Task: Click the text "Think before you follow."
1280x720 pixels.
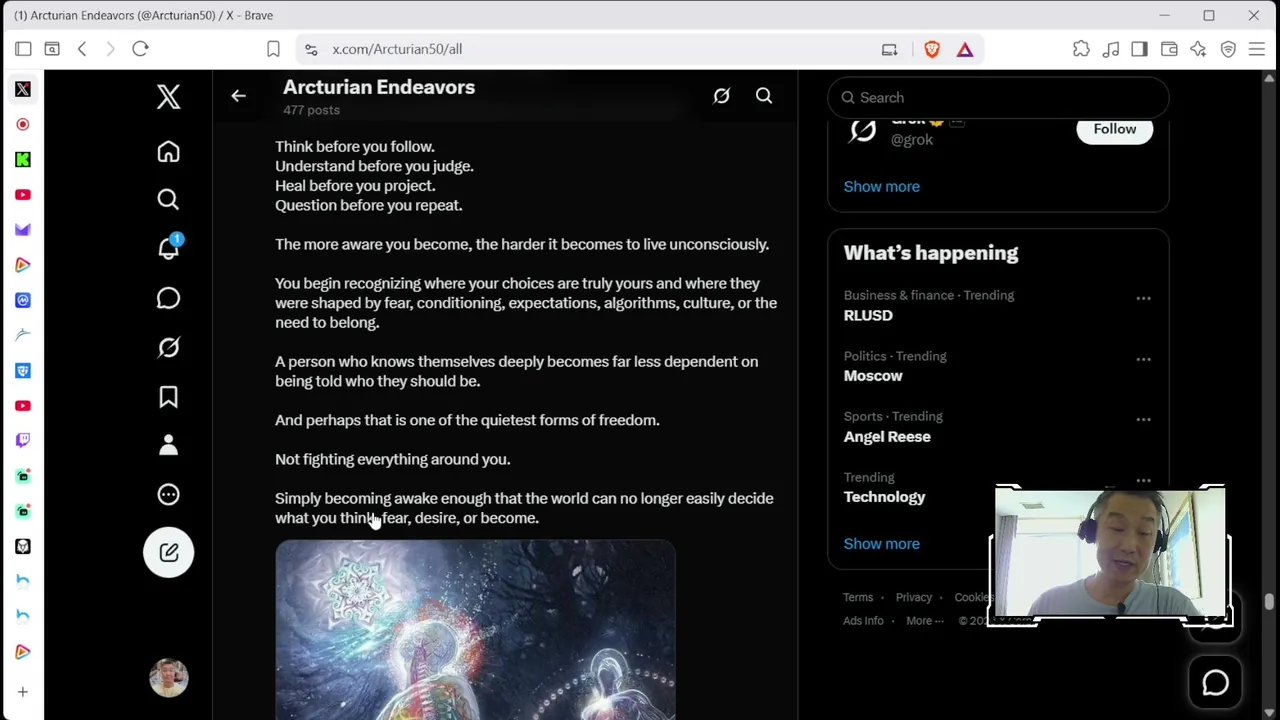Action: click(x=355, y=147)
